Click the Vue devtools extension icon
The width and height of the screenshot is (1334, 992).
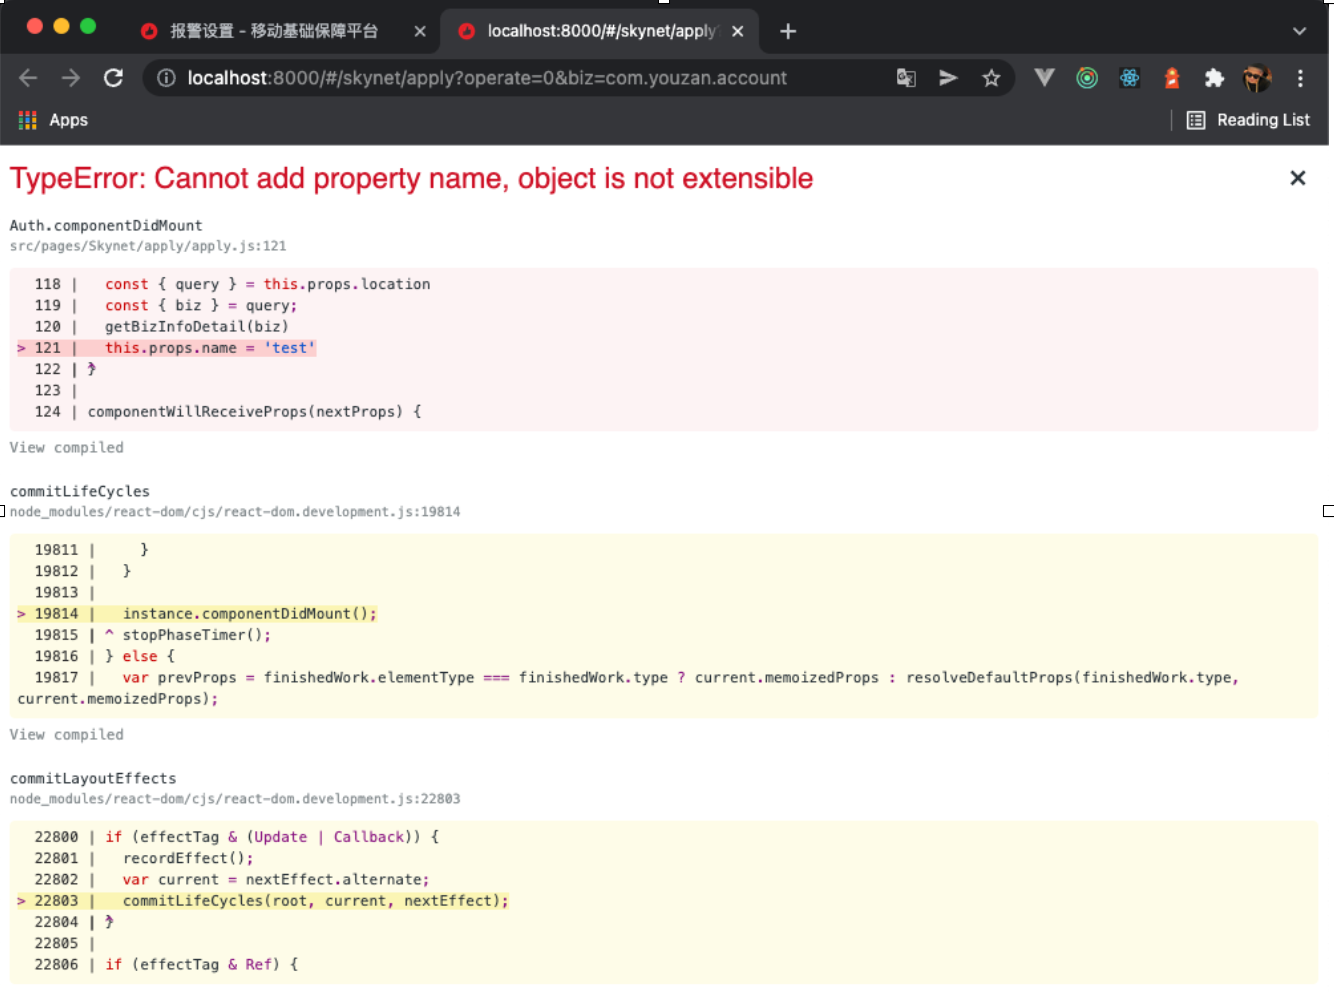tap(1044, 78)
